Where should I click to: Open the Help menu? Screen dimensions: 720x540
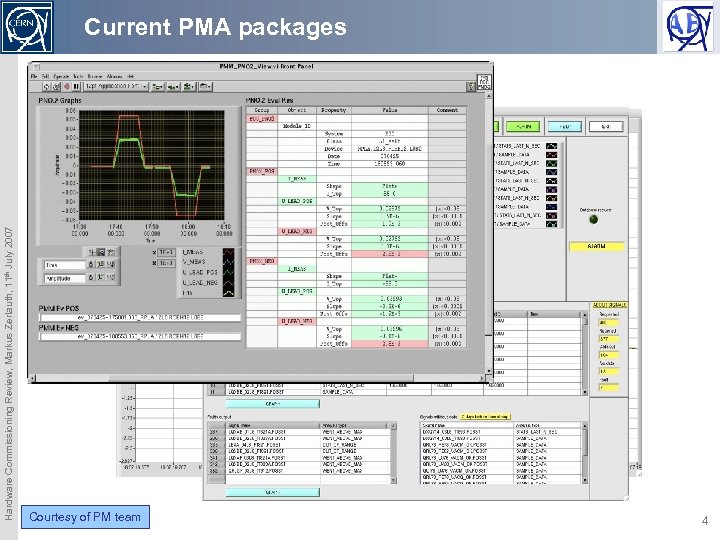click(131, 76)
